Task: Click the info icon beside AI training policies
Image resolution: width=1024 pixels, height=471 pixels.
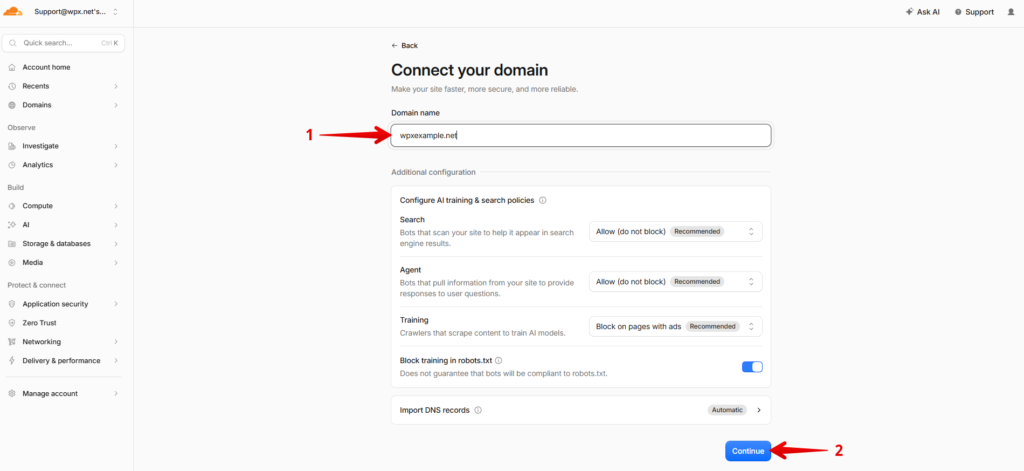Action: 543,201
